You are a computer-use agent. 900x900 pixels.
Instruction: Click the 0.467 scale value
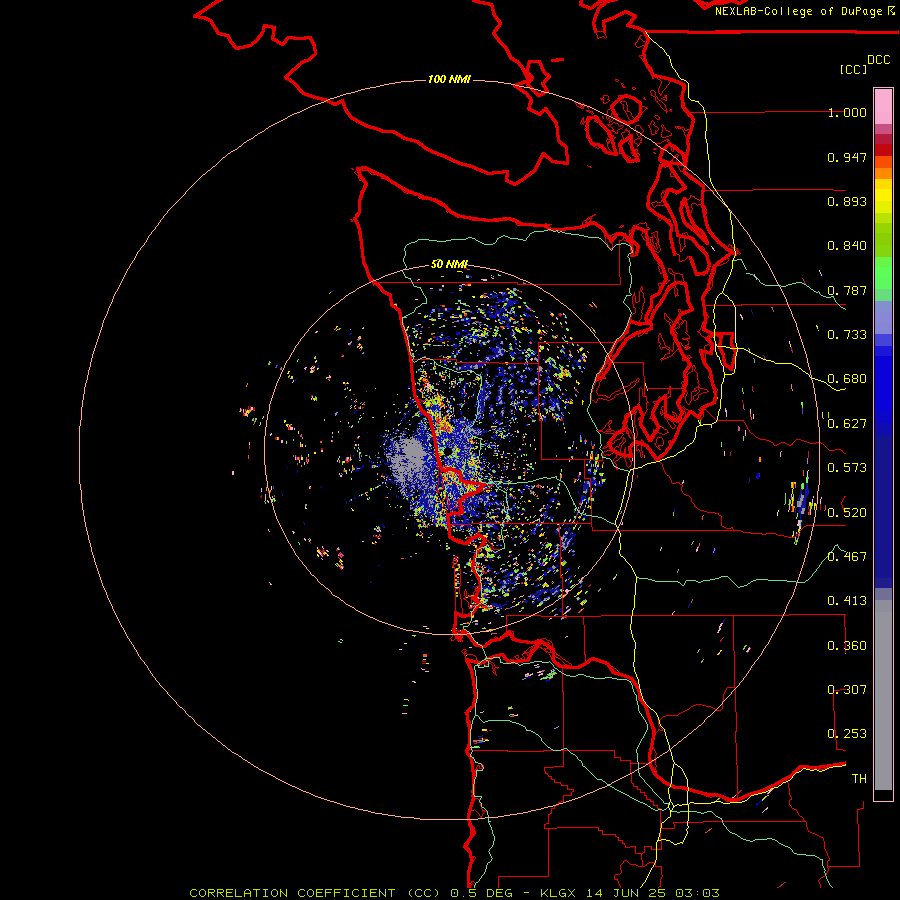click(847, 557)
